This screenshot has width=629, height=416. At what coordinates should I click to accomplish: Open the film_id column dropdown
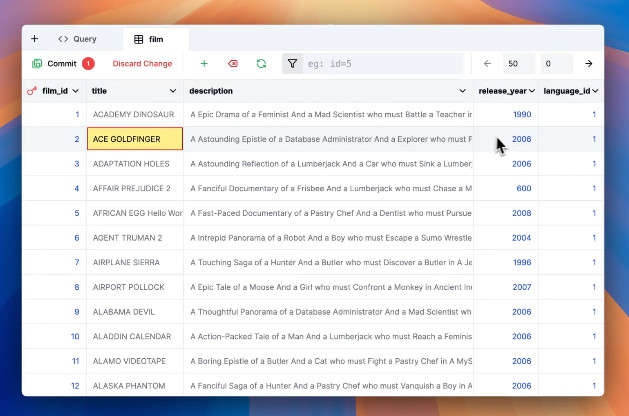(75, 91)
